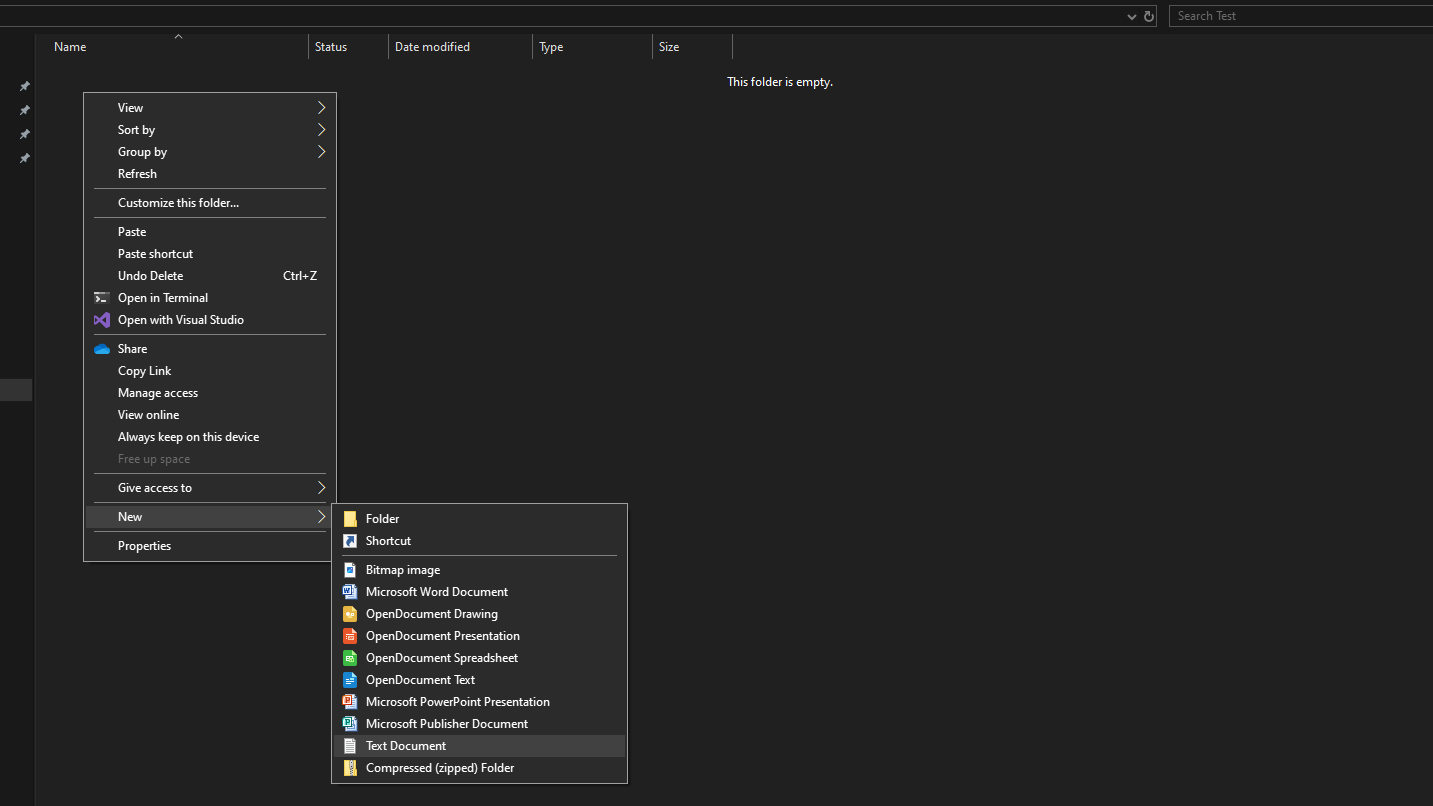The height and width of the screenshot is (806, 1433).
Task: Click the OpenDocument Presentation icon
Action: click(350, 636)
